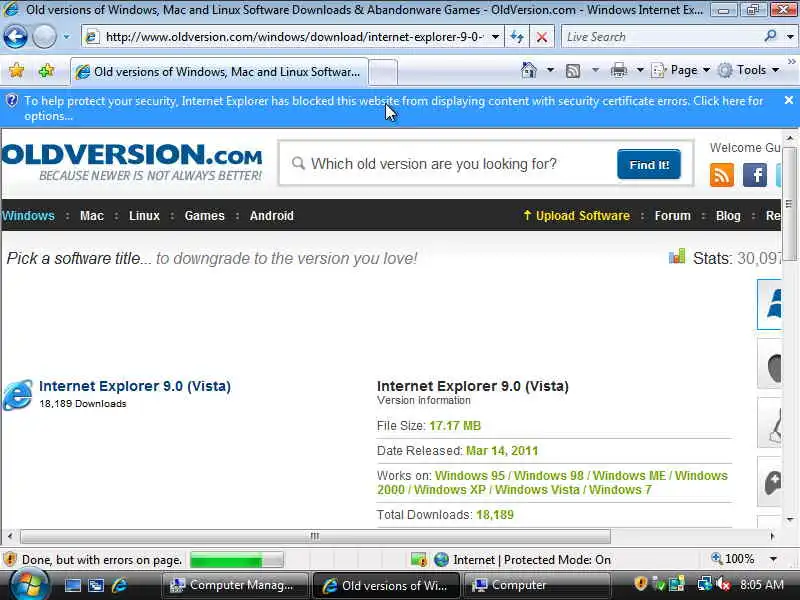Click the red Stop loading icon

click(x=542, y=37)
